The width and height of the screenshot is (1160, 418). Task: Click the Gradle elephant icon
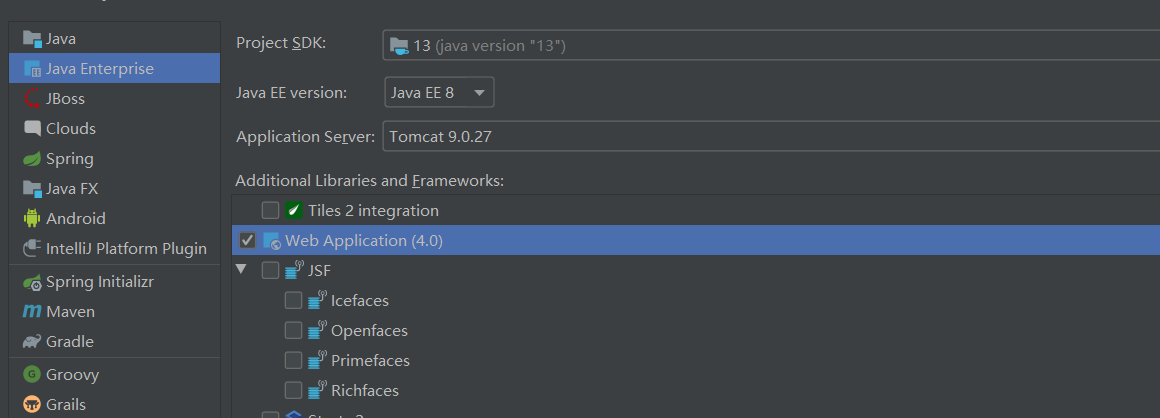point(31,341)
